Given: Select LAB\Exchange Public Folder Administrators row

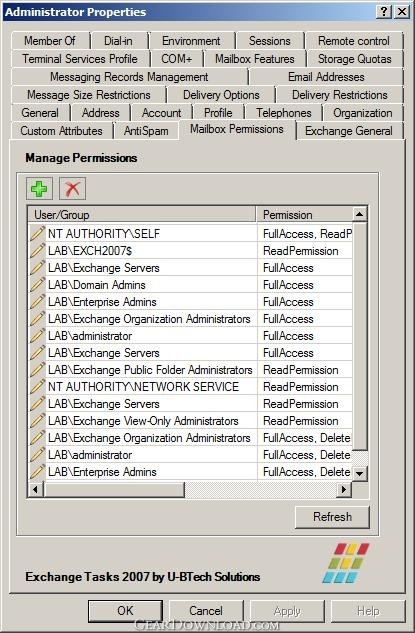Looking at the screenshot, I should coord(191,369).
